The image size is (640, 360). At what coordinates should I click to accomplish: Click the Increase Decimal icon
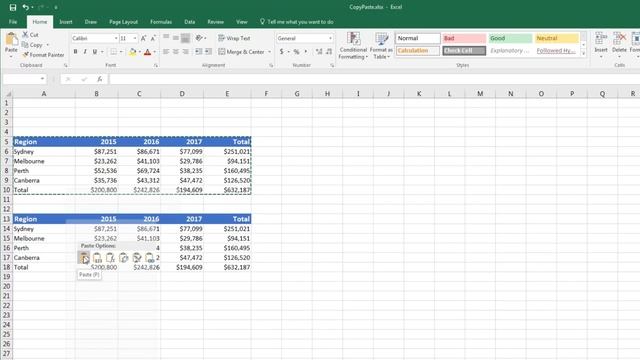319,52
